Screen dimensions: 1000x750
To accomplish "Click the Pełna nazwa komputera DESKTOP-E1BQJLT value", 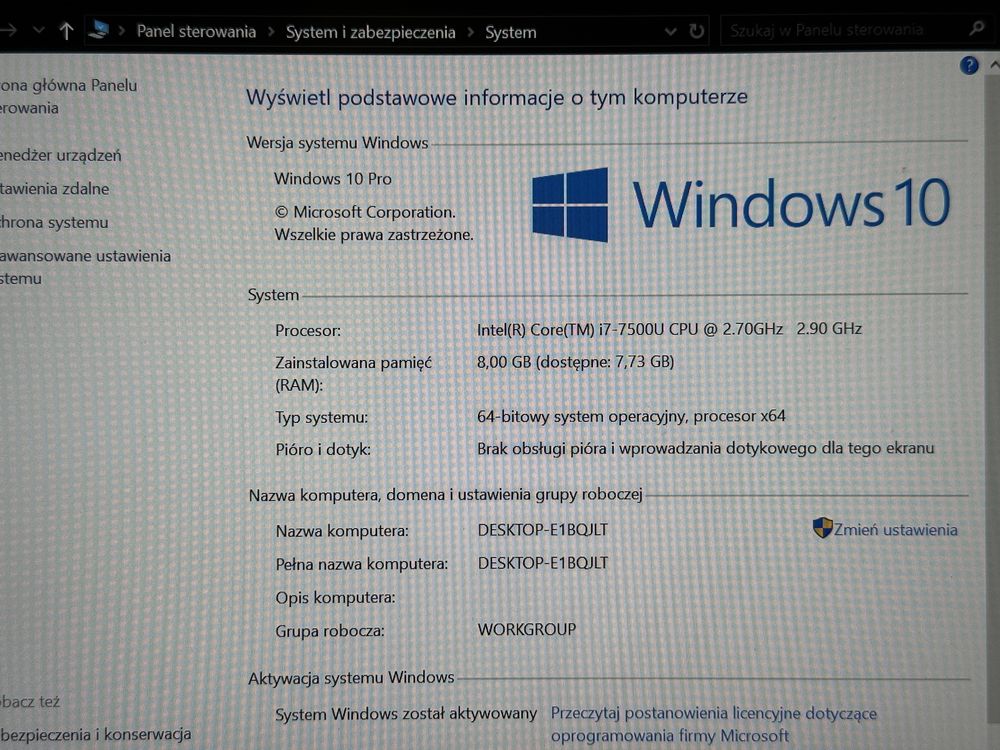I will point(543,563).
